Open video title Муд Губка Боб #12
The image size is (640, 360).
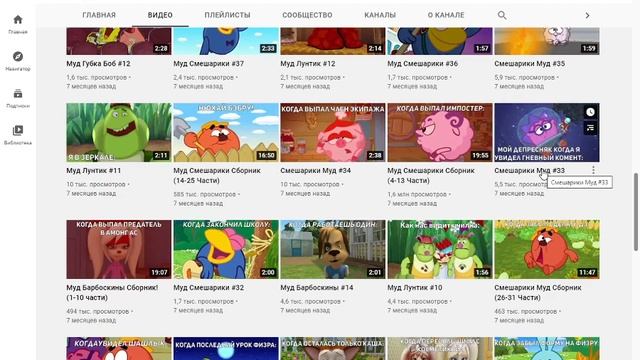[98, 64]
